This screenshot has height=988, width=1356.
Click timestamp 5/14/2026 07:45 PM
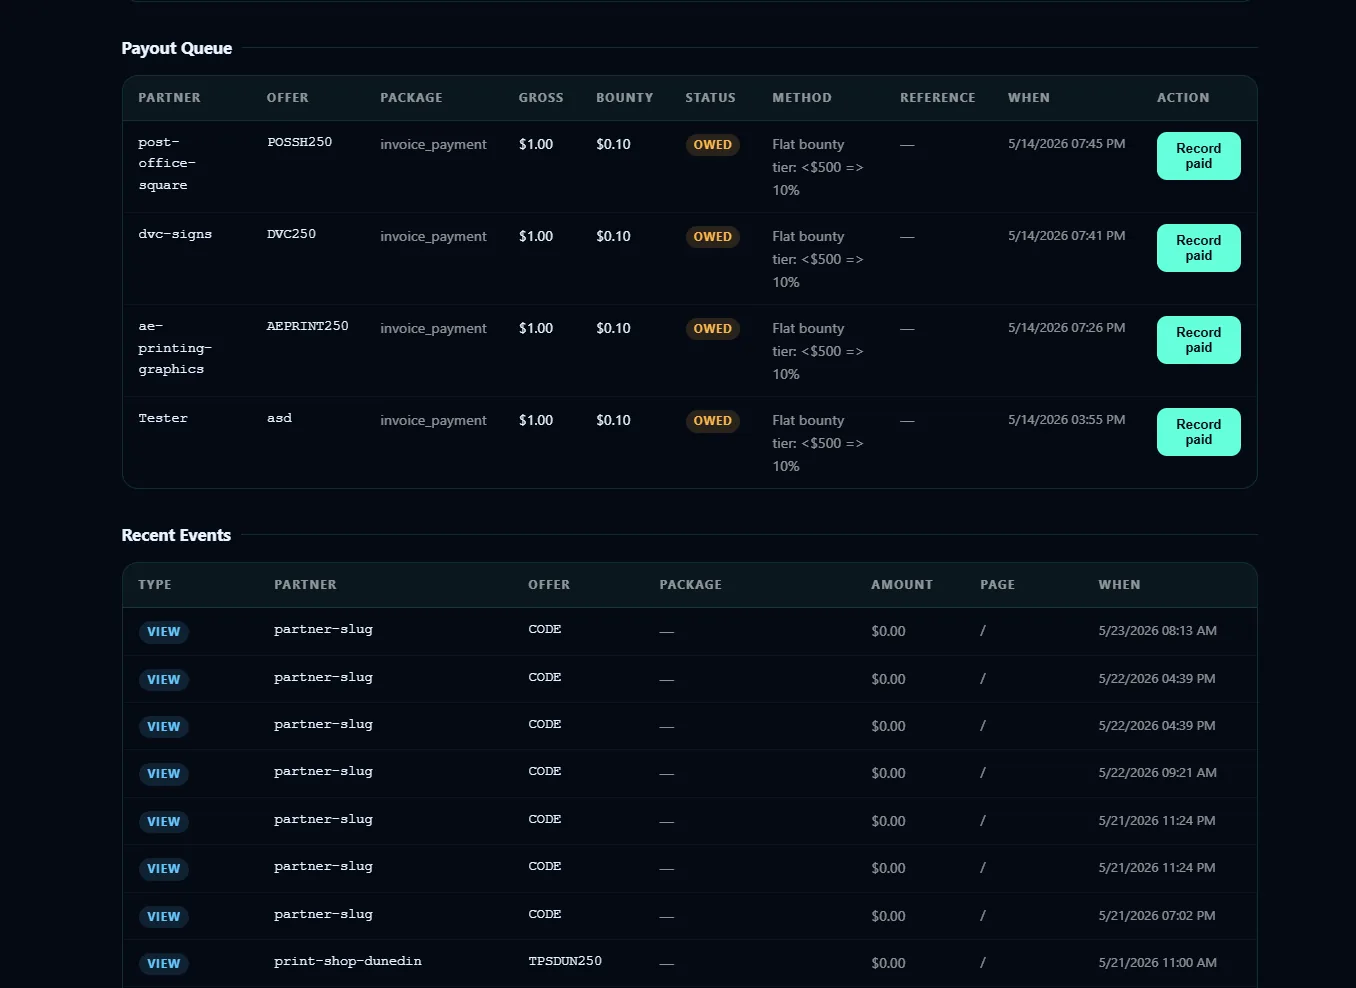coord(1066,144)
